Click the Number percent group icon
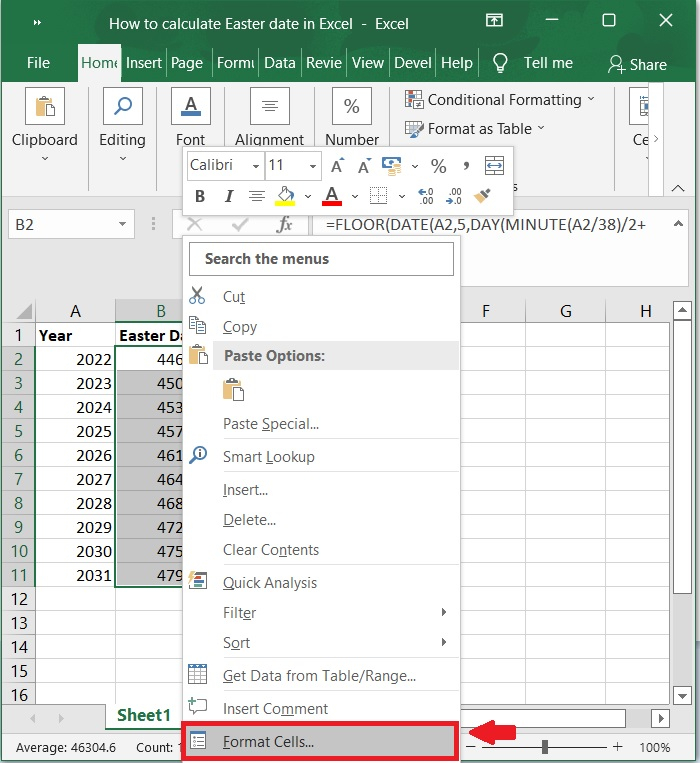This screenshot has height=763, width=700. 352,106
